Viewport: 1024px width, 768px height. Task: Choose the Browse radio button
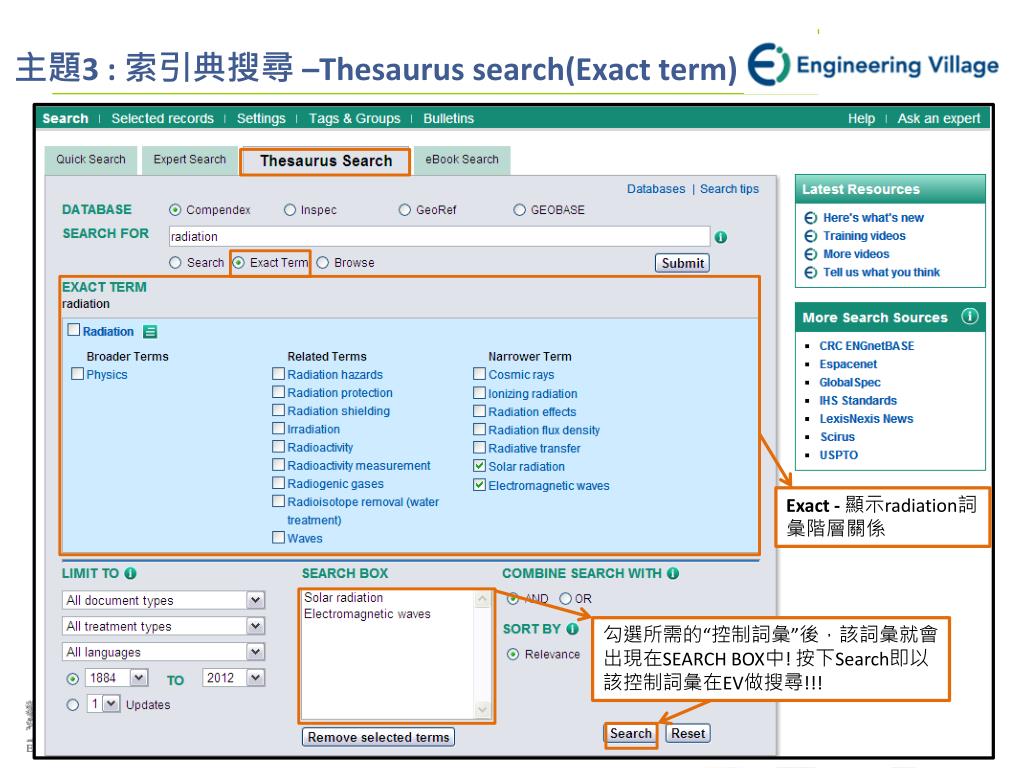pyautogui.click(x=323, y=263)
